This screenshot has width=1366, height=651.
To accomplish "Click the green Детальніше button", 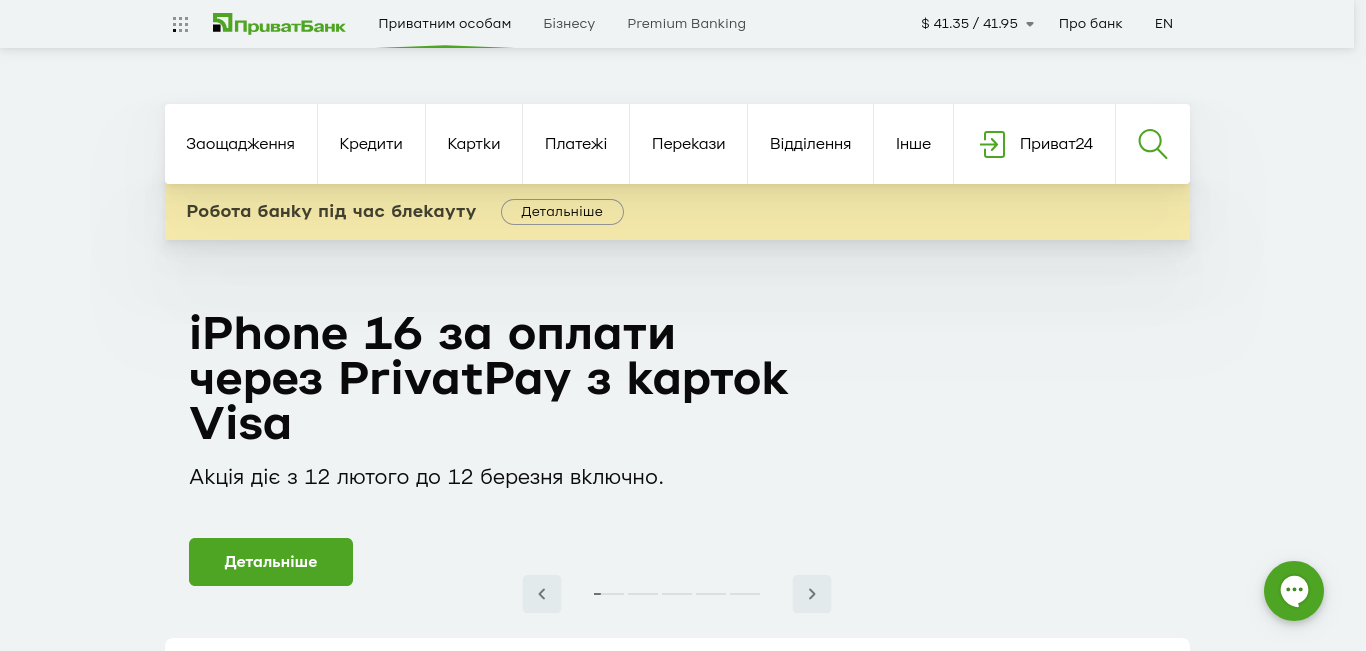I will 271,562.
